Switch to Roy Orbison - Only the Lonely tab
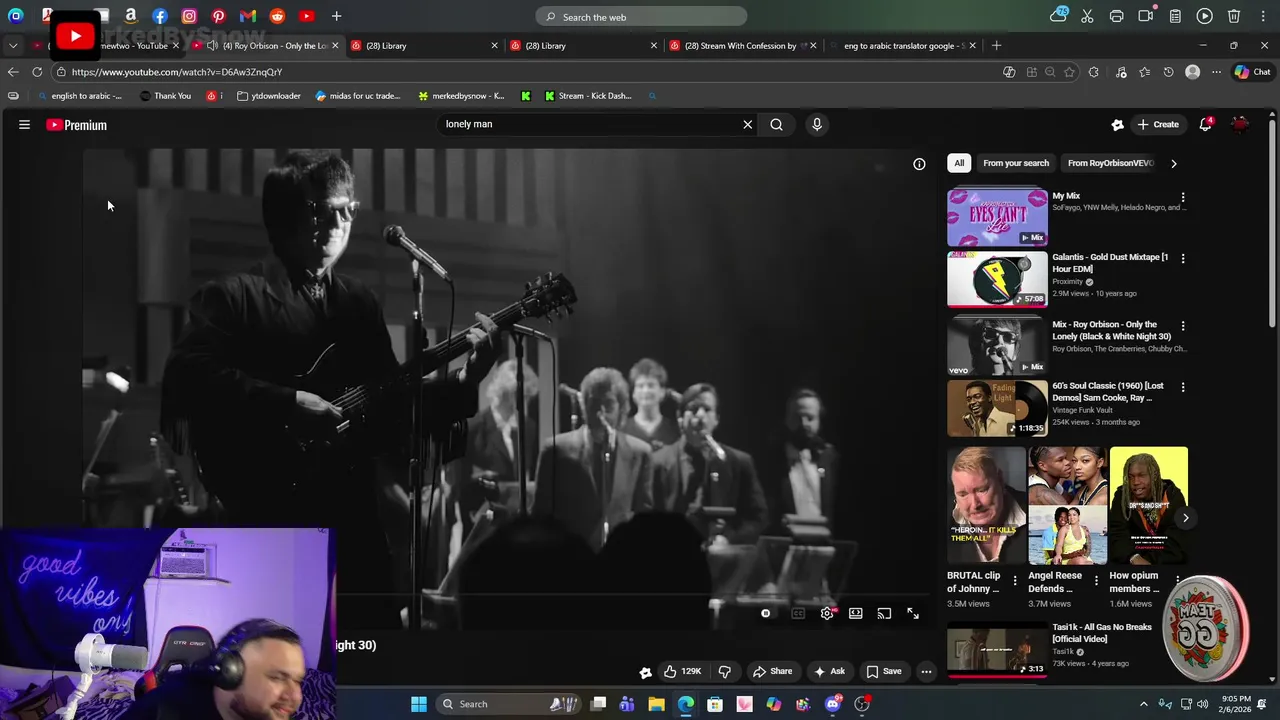The image size is (1280, 720). [x=267, y=46]
